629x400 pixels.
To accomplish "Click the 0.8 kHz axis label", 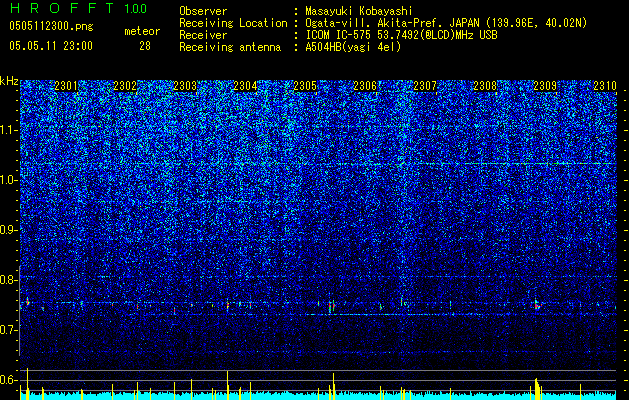I will (x=9, y=280).
